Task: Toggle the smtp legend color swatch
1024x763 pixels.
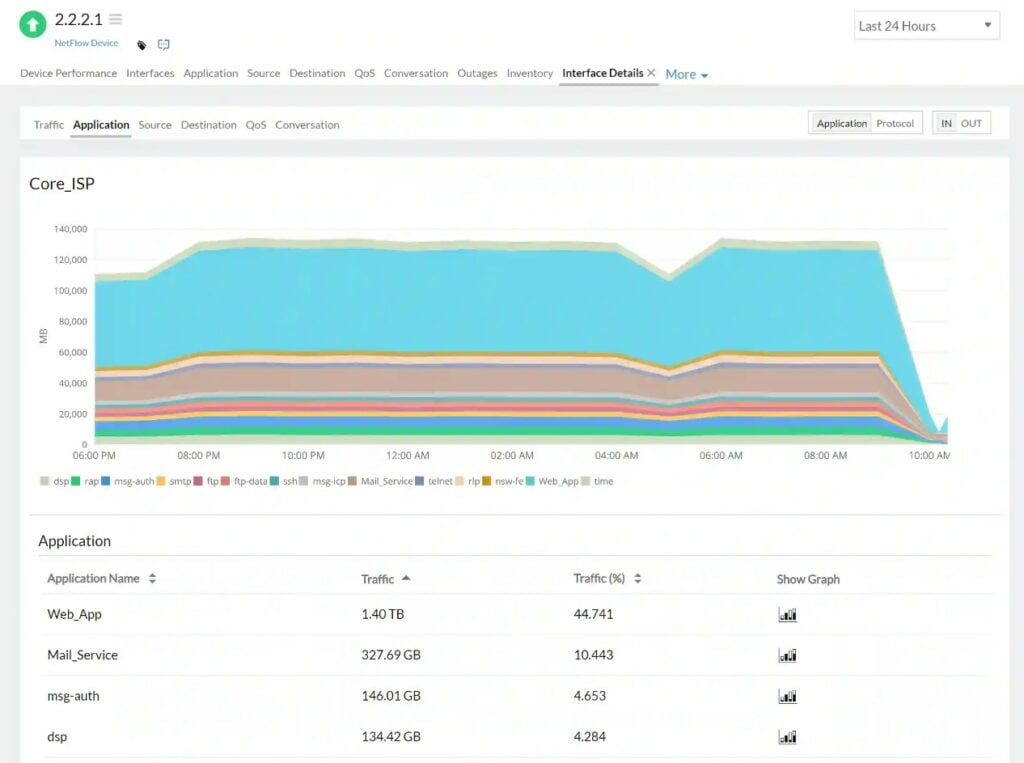Action: pyautogui.click(x=161, y=481)
